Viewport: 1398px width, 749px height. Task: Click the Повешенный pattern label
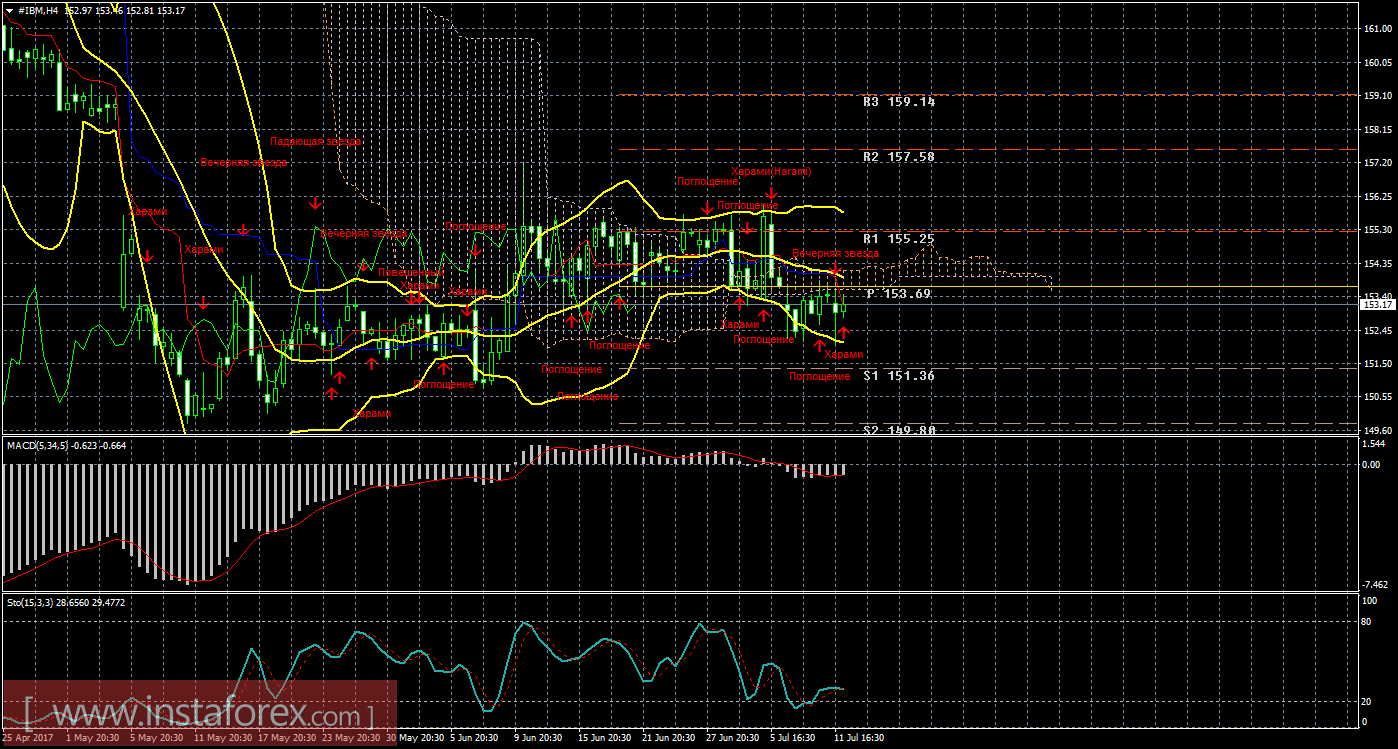click(x=413, y=272)
